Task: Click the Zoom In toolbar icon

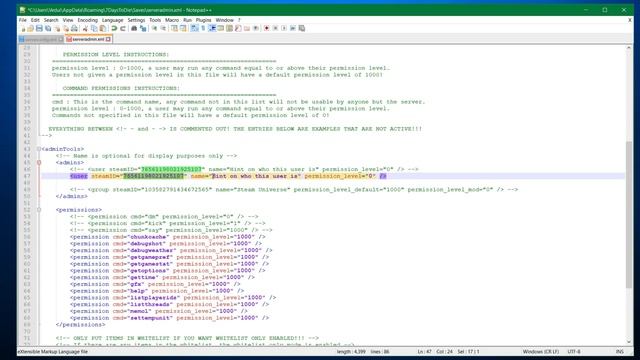Action: pos(154,29)
